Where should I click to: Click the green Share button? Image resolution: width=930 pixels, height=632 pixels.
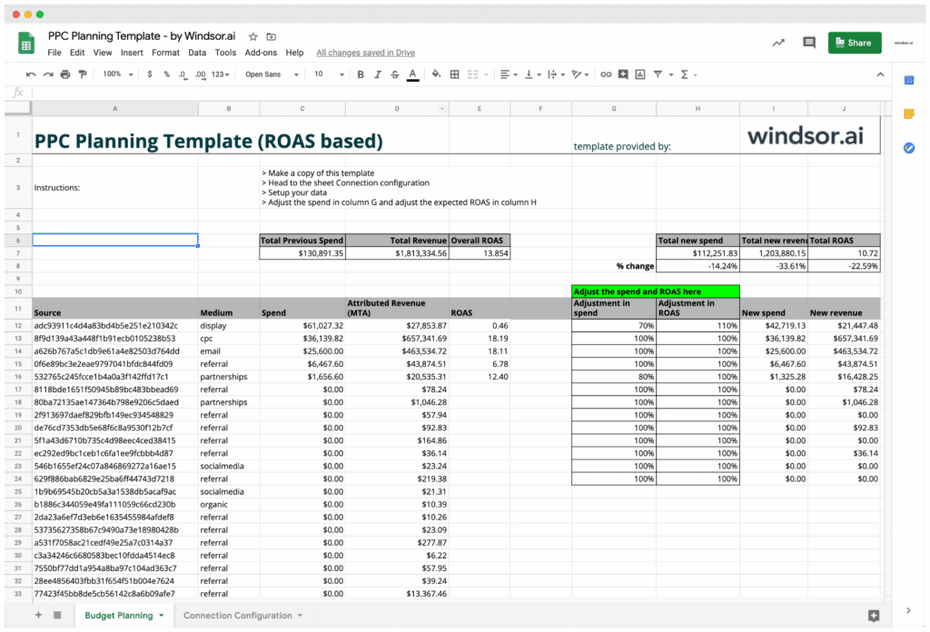point(854,43)
